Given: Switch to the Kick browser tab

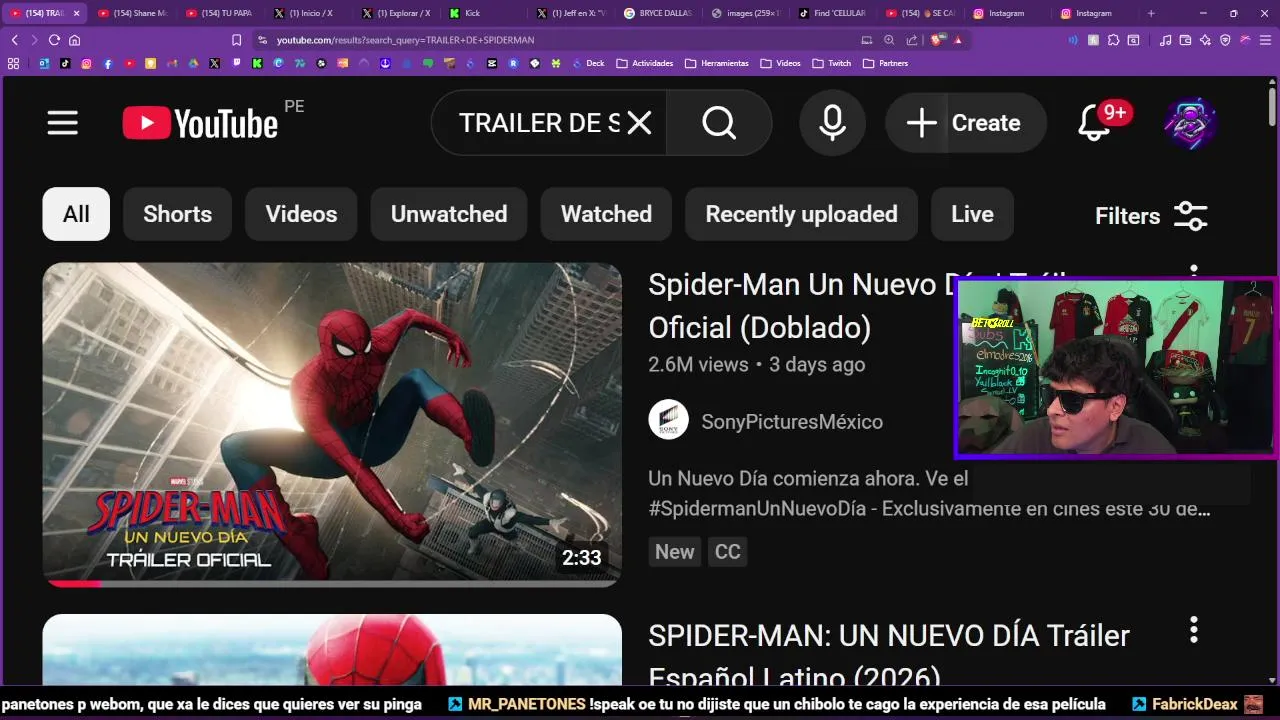Looking at the screenshot, I should 484,13.
